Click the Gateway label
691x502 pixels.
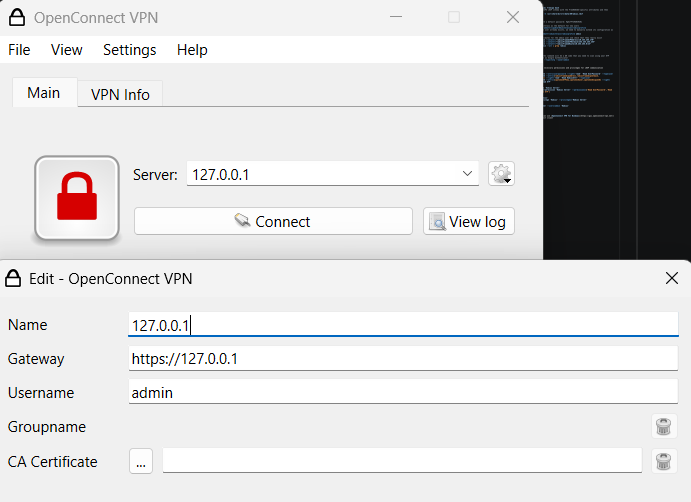click(36, 359)
